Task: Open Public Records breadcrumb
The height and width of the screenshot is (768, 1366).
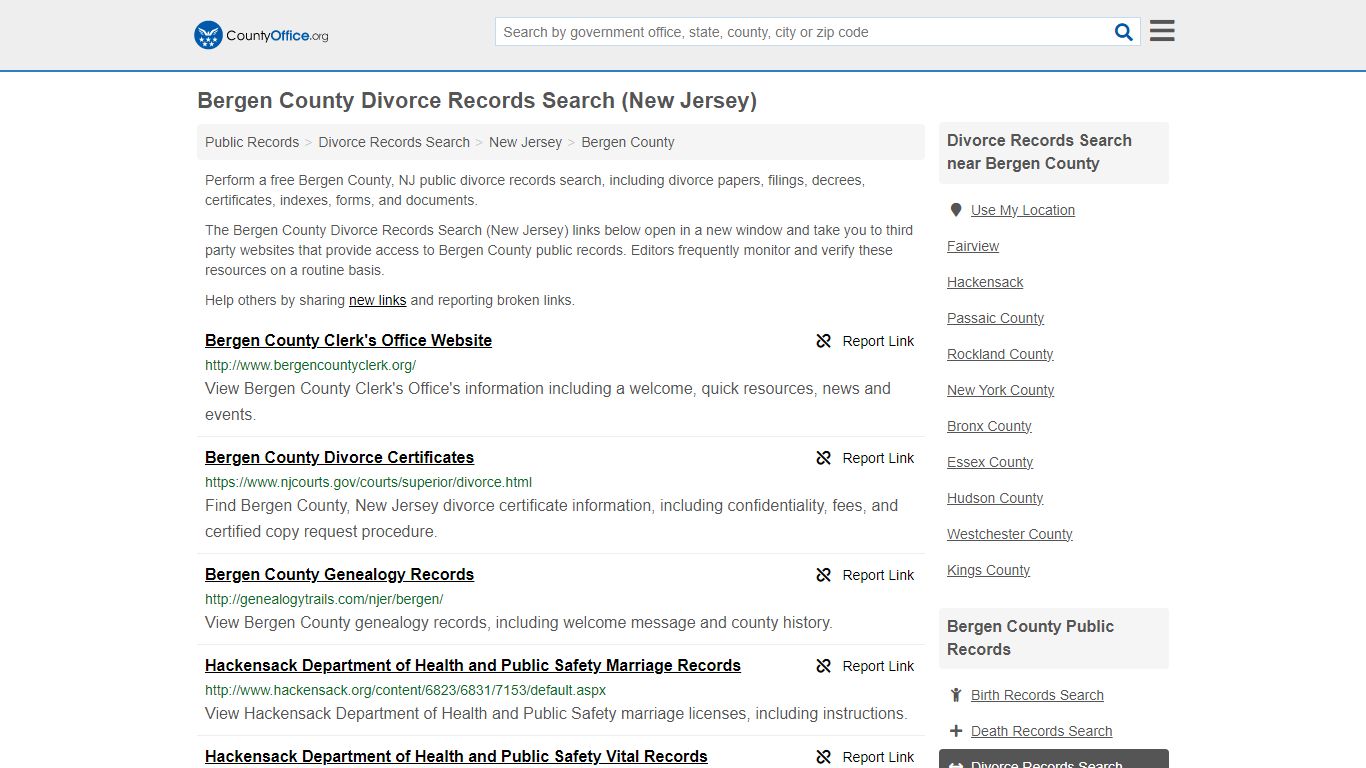Action: coord(252,142)
